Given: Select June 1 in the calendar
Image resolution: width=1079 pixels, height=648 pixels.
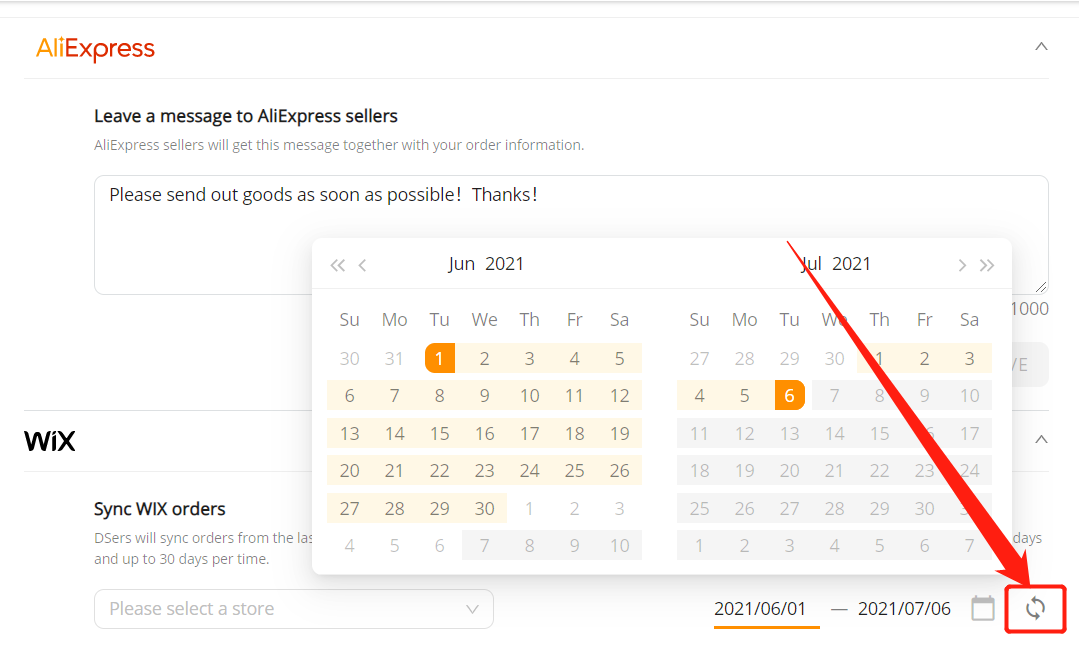Looking at the screenshot, I should click(440, 358).
